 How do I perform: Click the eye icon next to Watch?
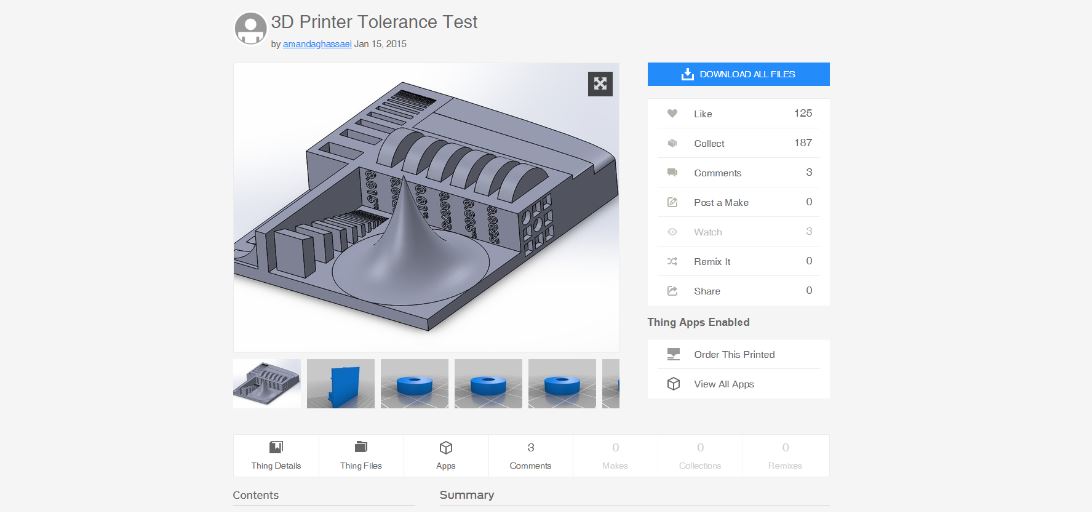[x=672, y=232]
